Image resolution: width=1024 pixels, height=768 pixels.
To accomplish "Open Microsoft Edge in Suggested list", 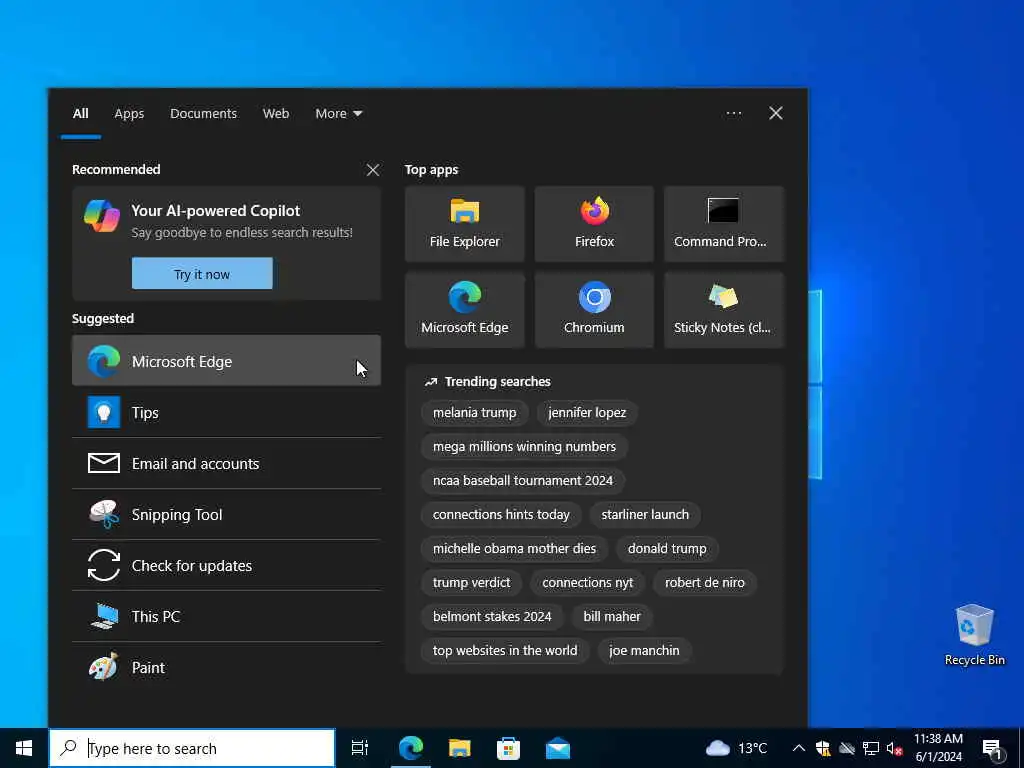I will 226,360.
